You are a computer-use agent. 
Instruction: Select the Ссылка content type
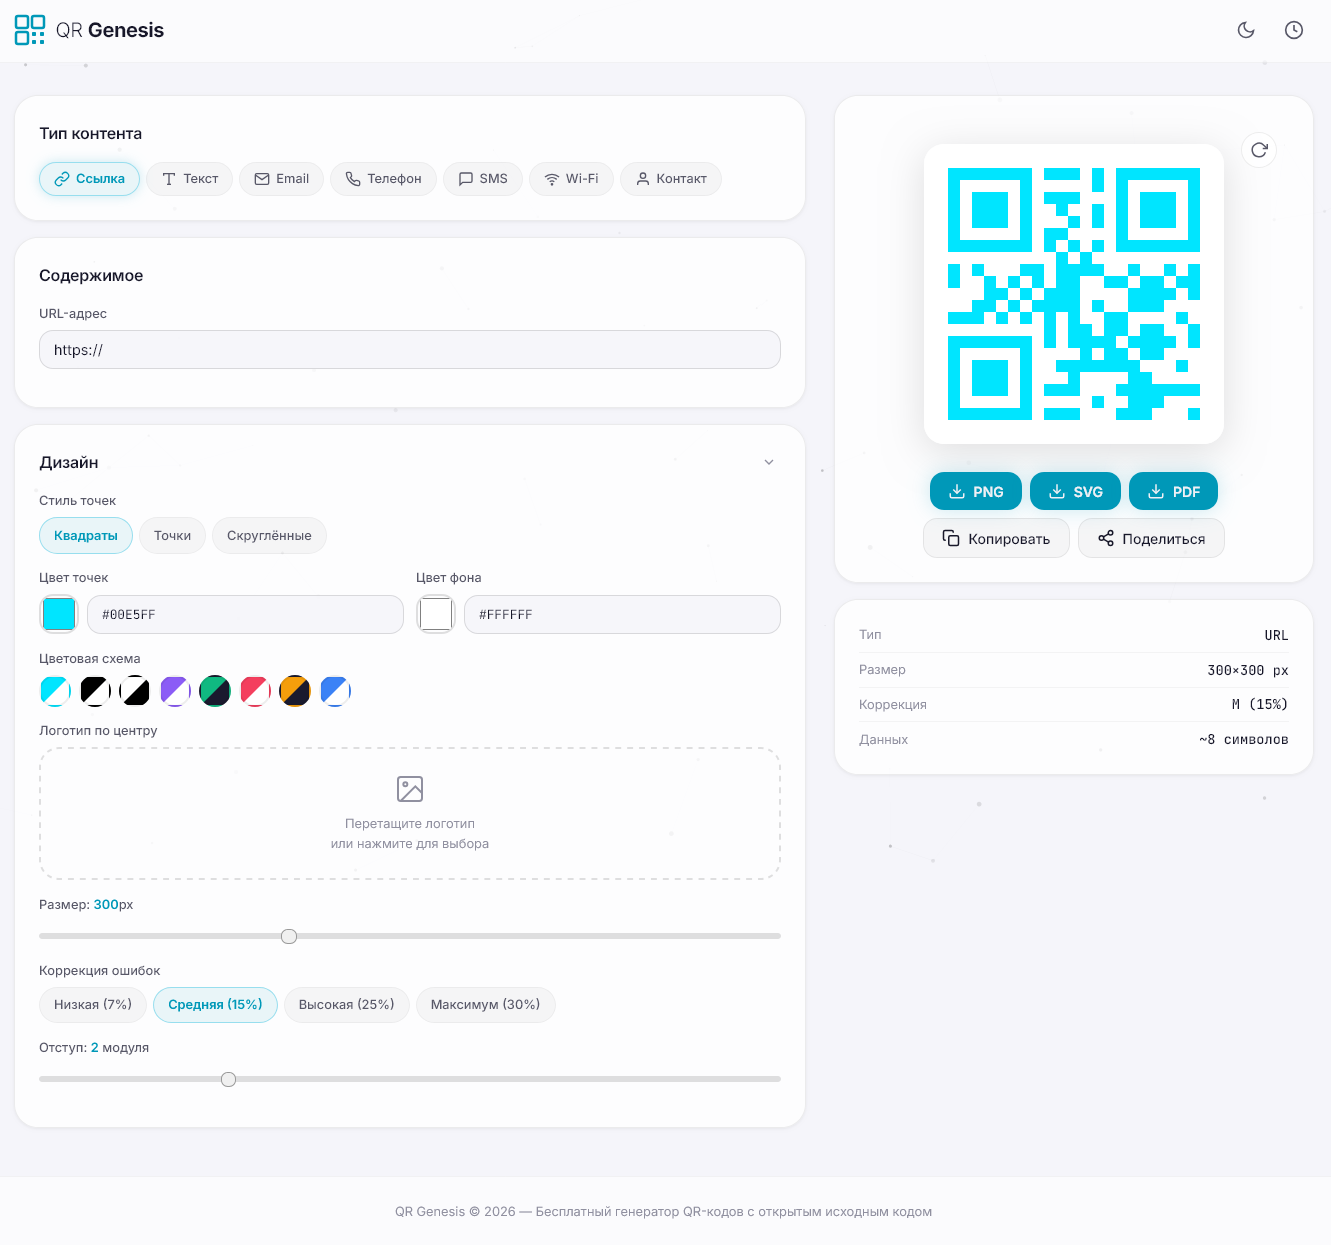click(x=90, y=179)
